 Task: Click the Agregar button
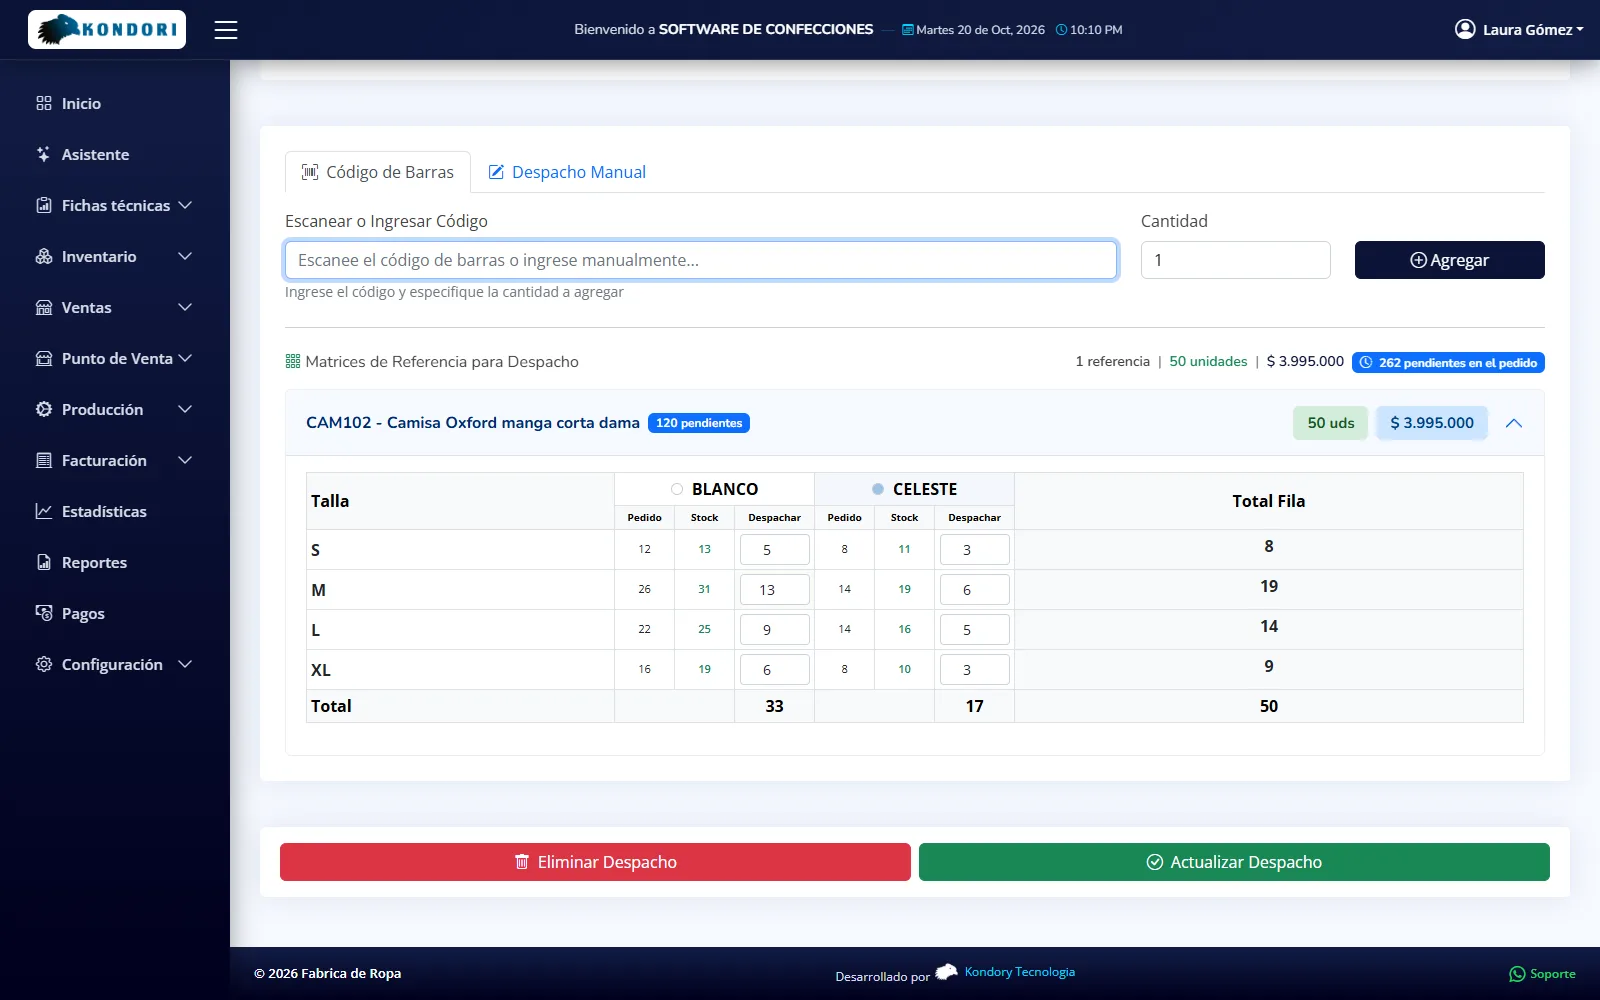click(1450, 260)
